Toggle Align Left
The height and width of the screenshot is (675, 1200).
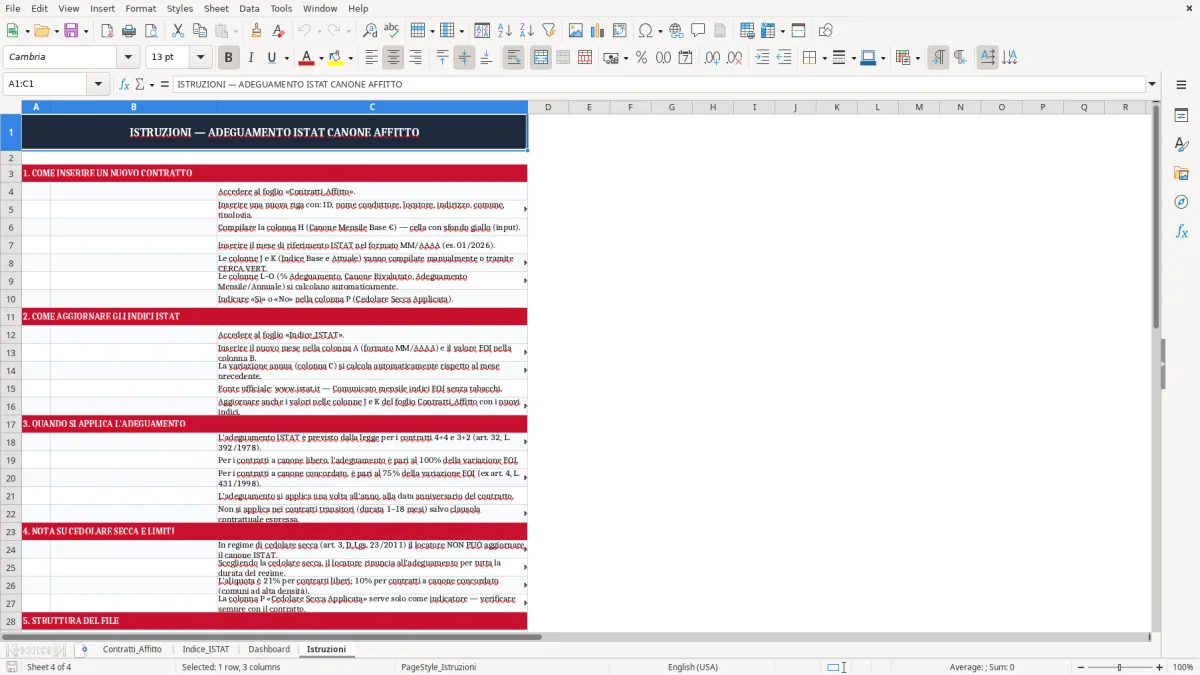pyautogui.click(x=371, y=58)
